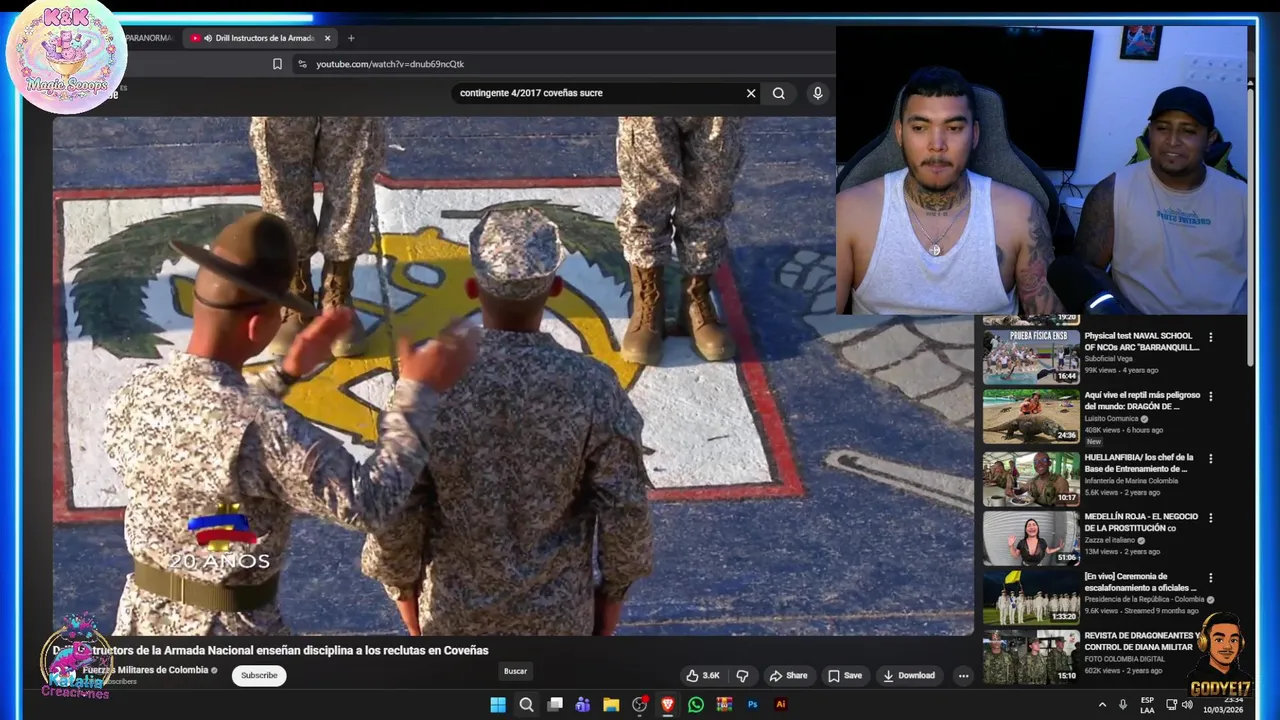
Task: Start voice search with microphone button
Action: click(x=818, y=93)
